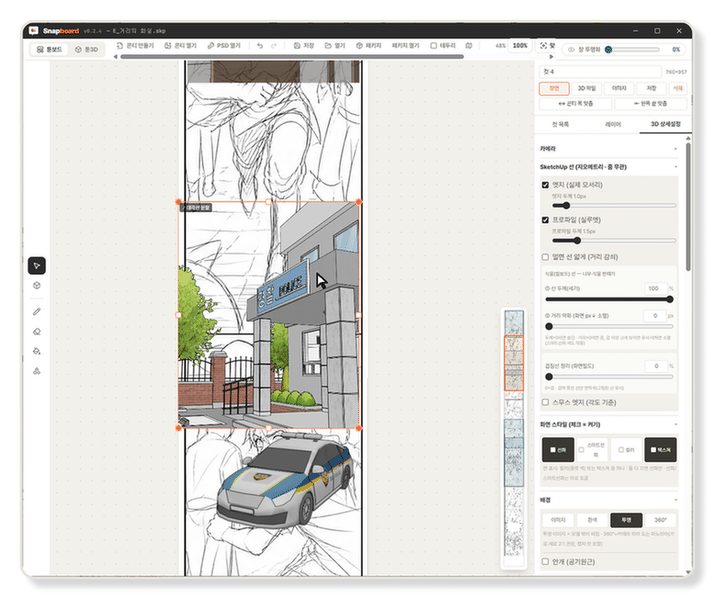
Task: Open the 3D 상세설정 tab
Action: (665, 124)
